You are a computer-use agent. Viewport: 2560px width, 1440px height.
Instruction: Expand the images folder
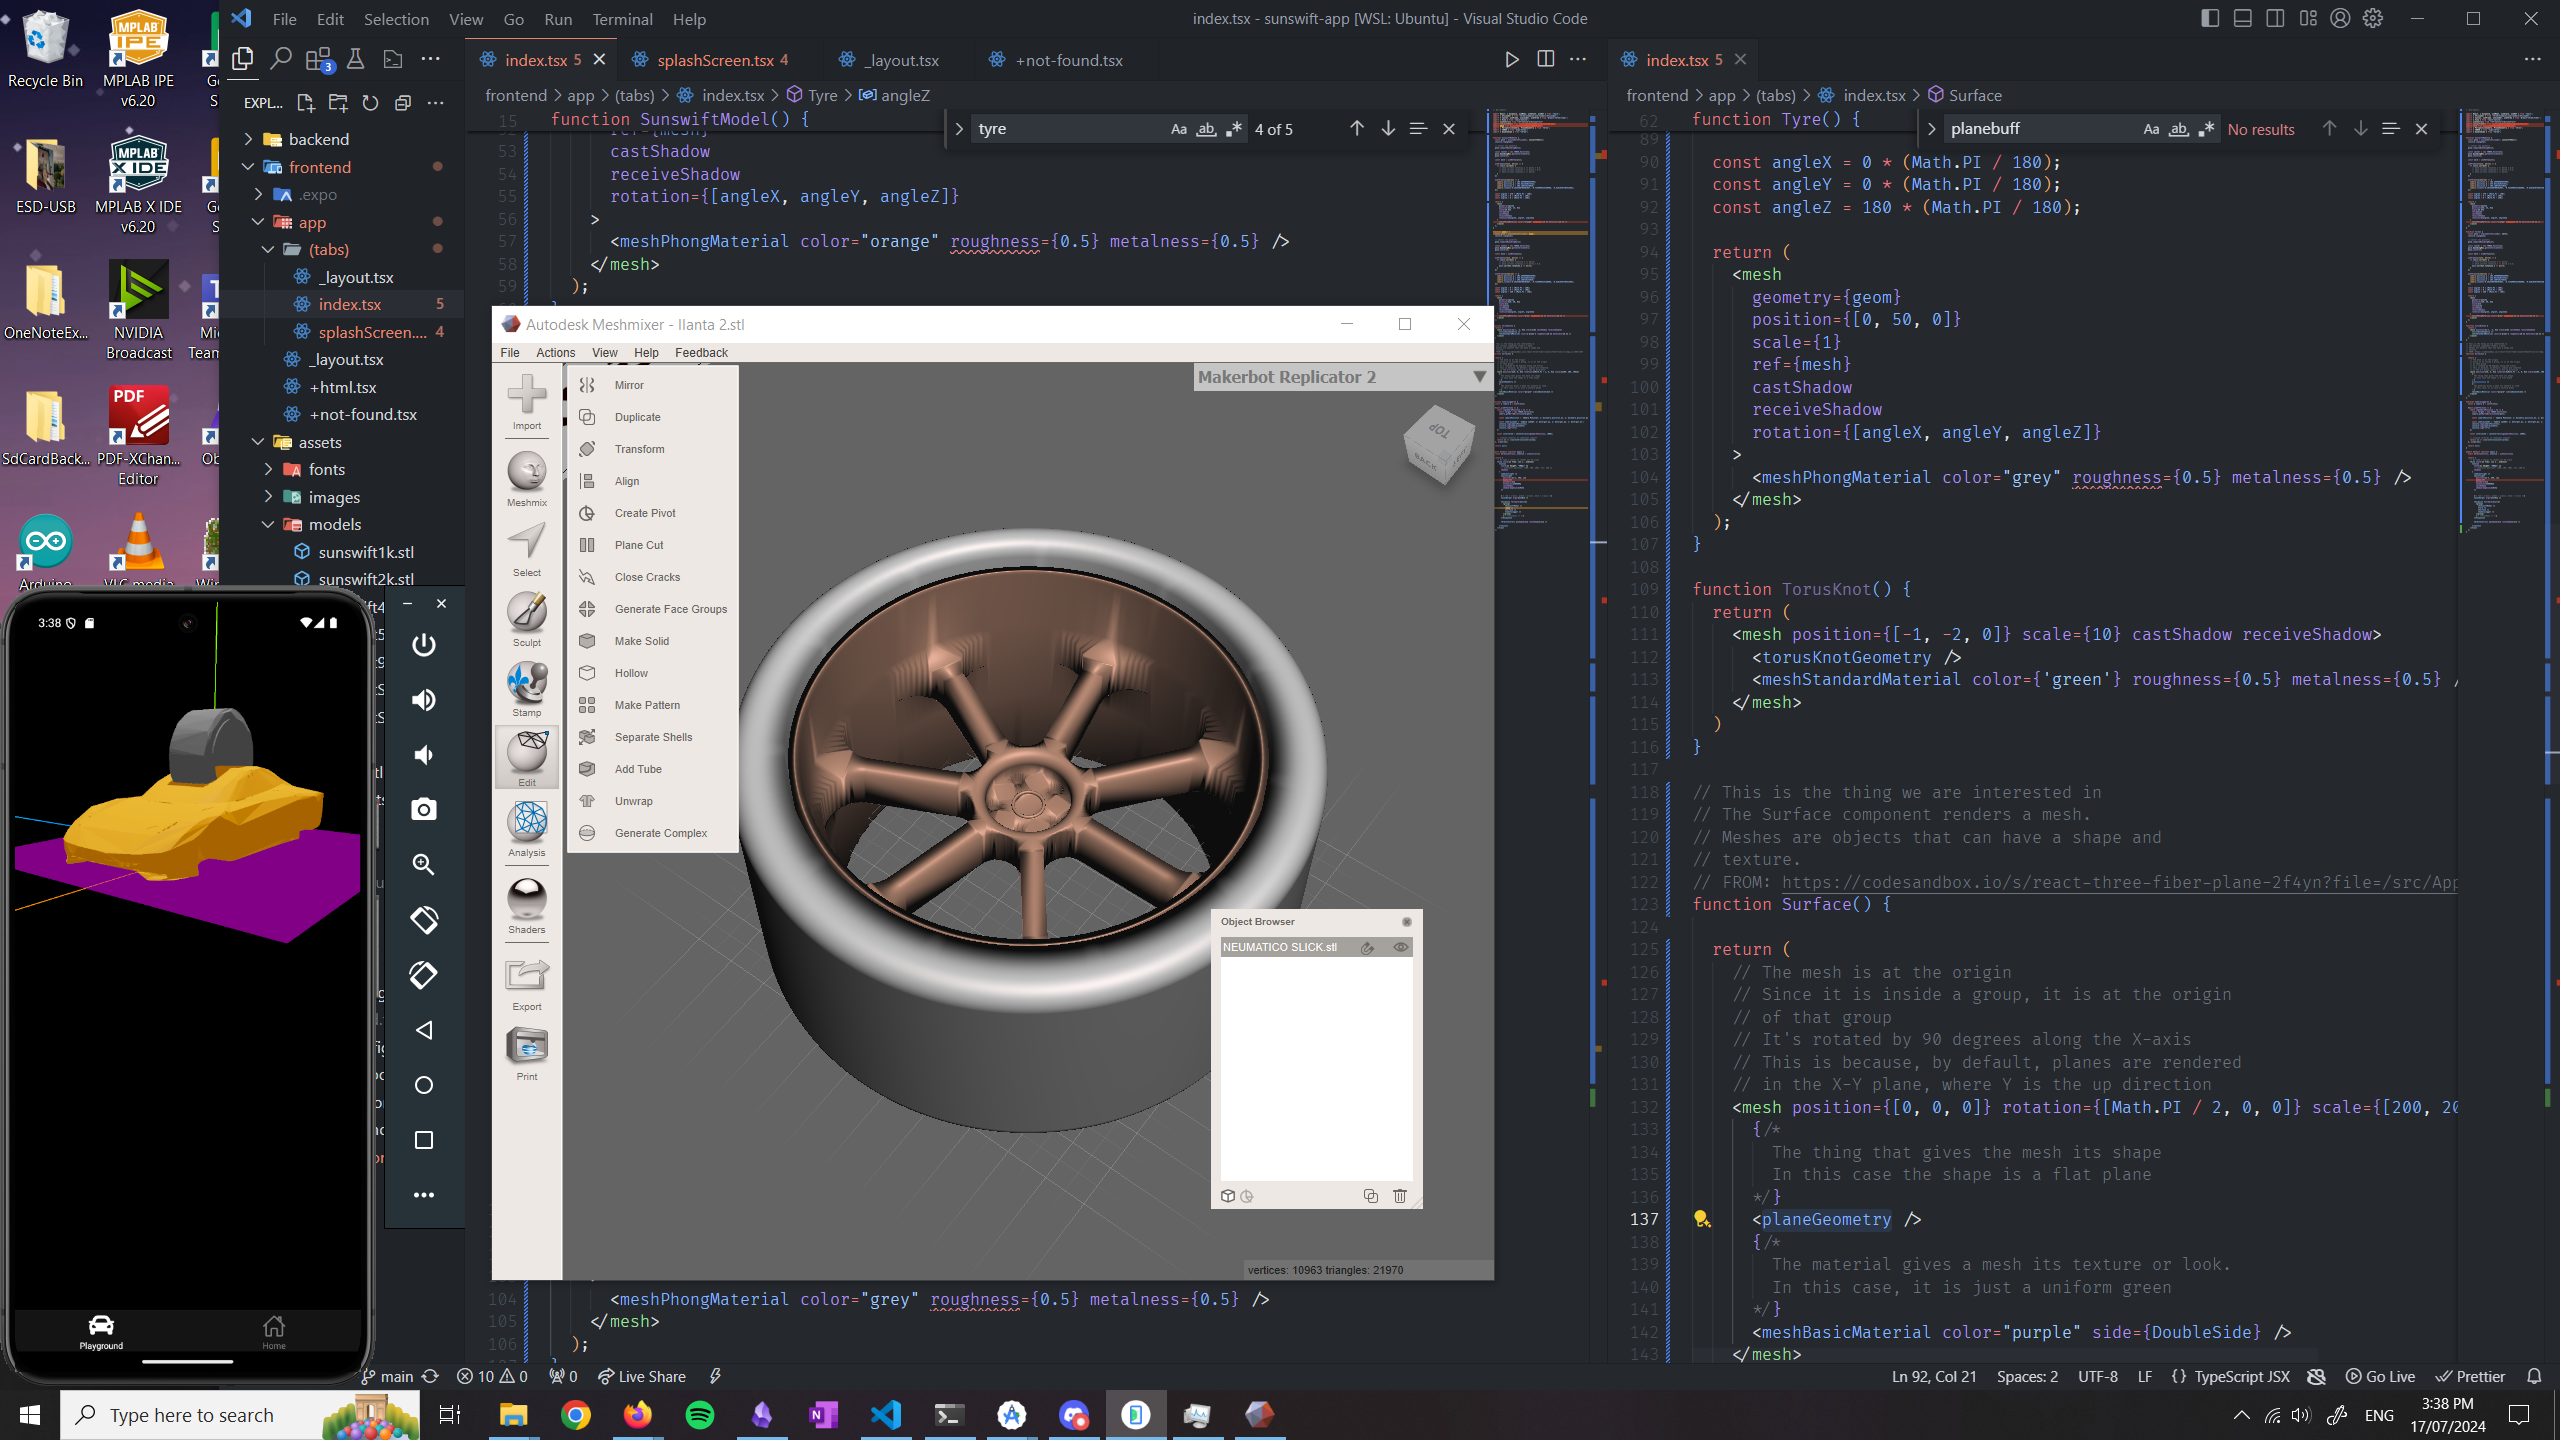pos(268,497)
